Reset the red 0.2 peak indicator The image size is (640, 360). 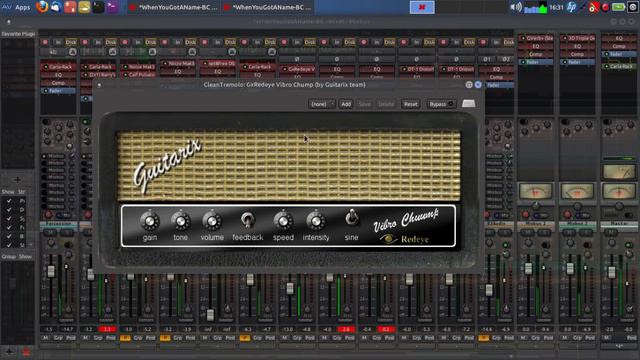386,329
